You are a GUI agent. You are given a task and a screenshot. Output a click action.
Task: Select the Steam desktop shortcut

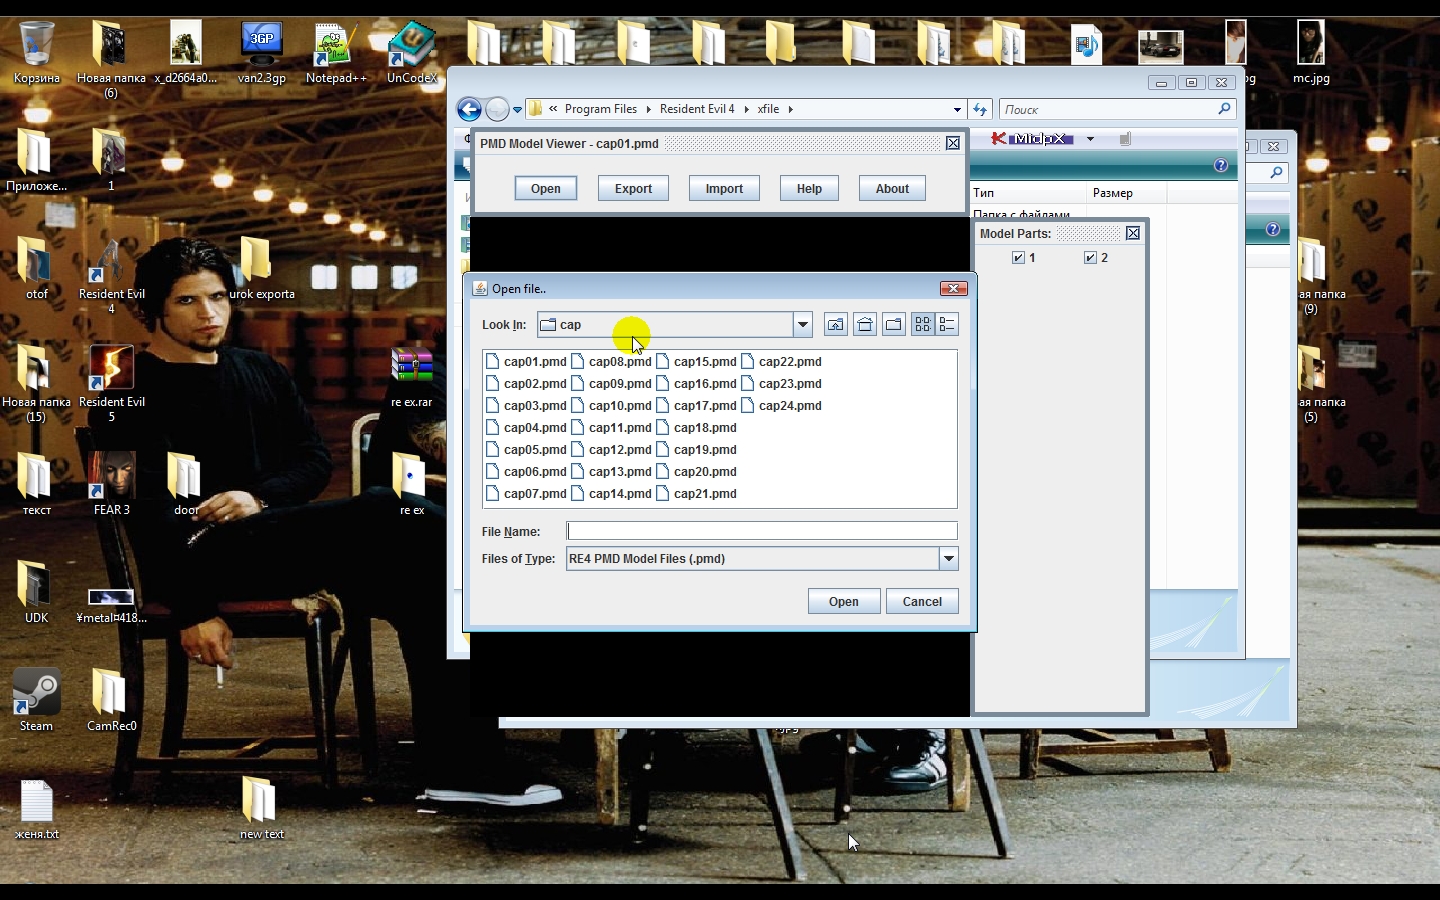coord(37,700)
